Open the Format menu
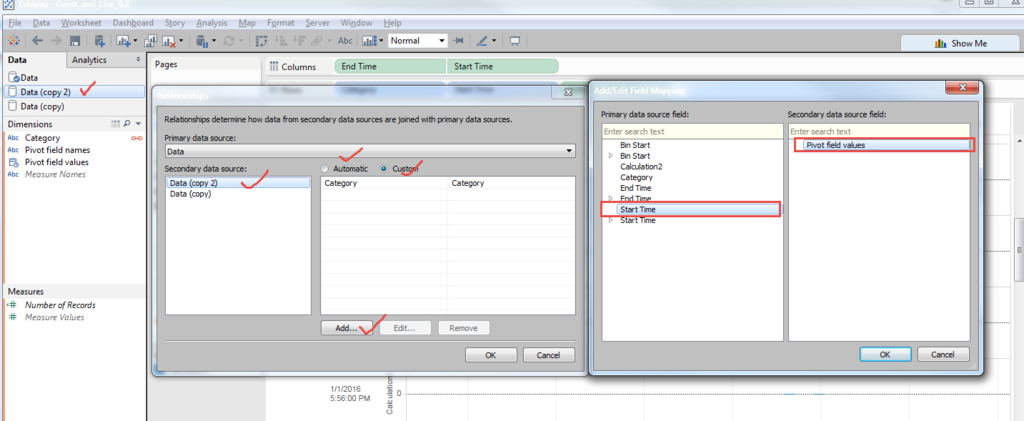The image size is (1024, 421). [280, 23]
